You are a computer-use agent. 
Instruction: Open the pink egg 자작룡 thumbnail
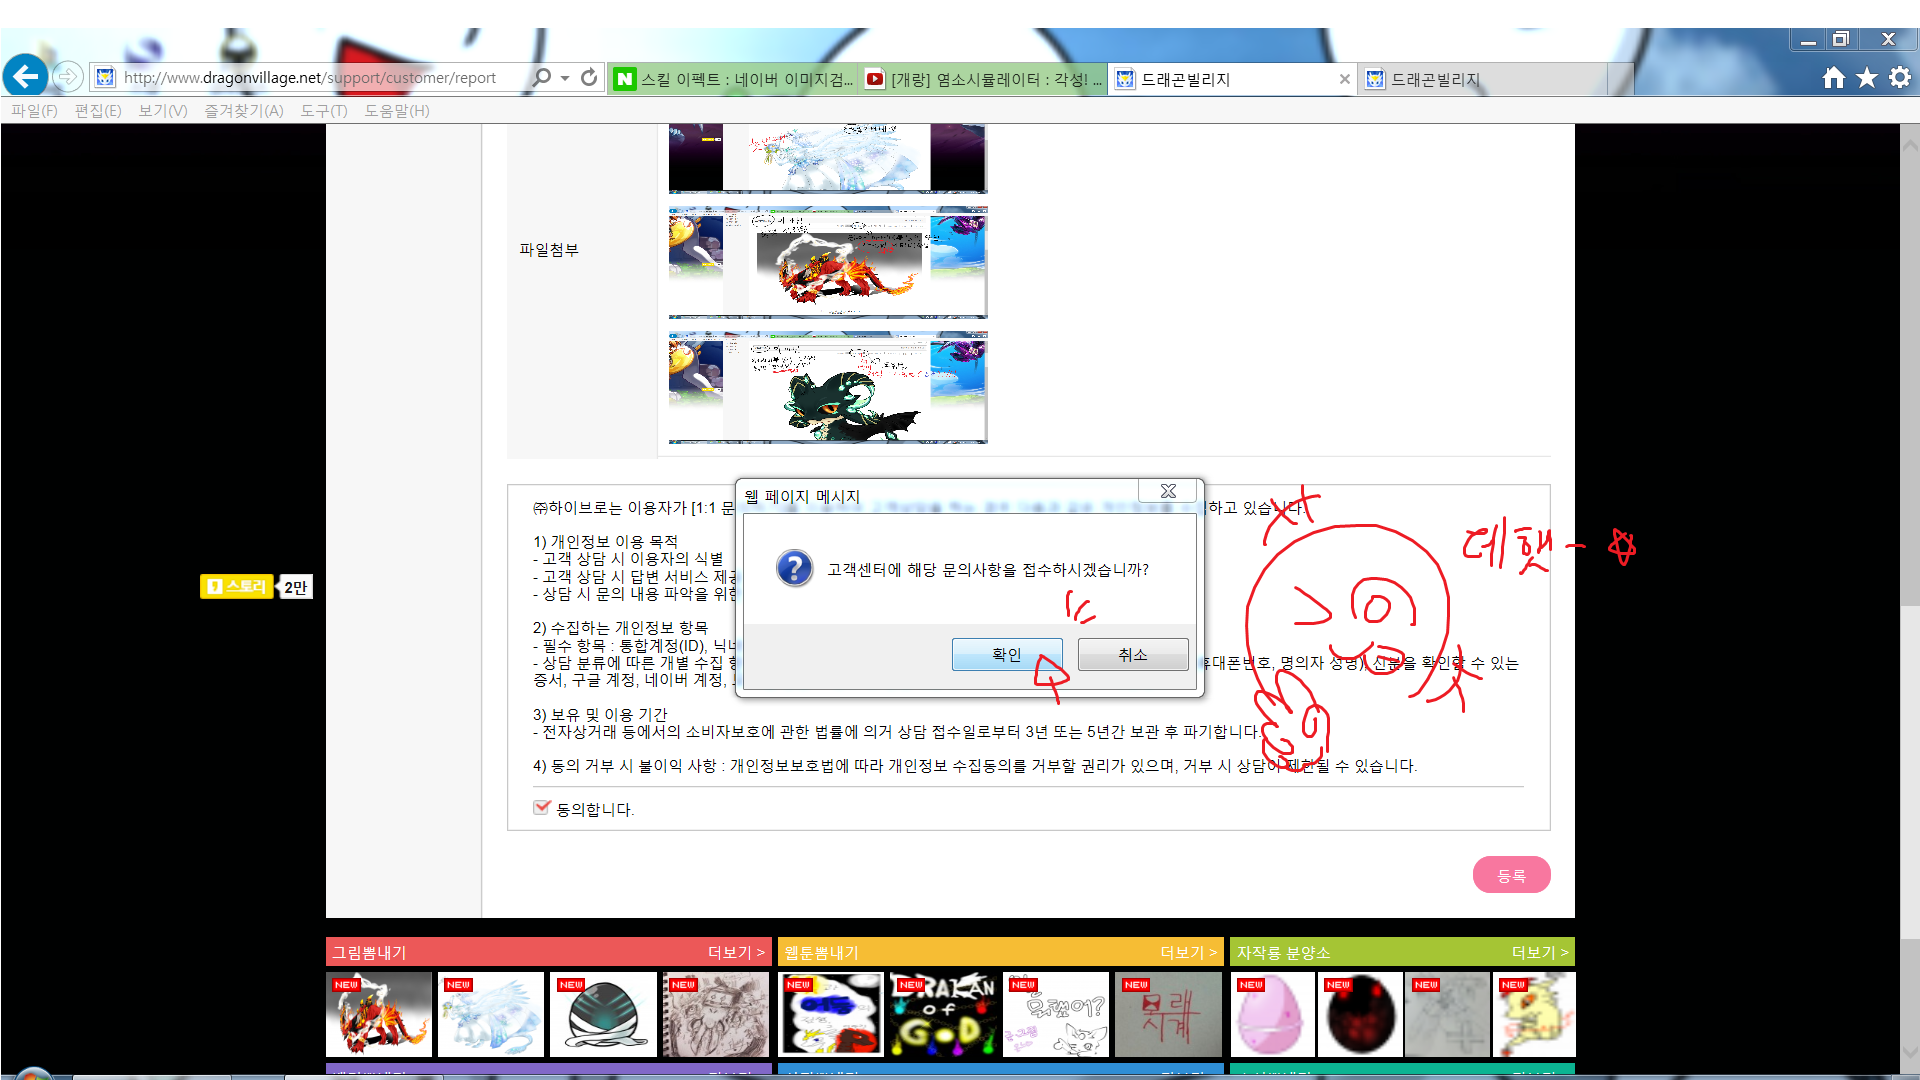(x=1272, y=1014)
